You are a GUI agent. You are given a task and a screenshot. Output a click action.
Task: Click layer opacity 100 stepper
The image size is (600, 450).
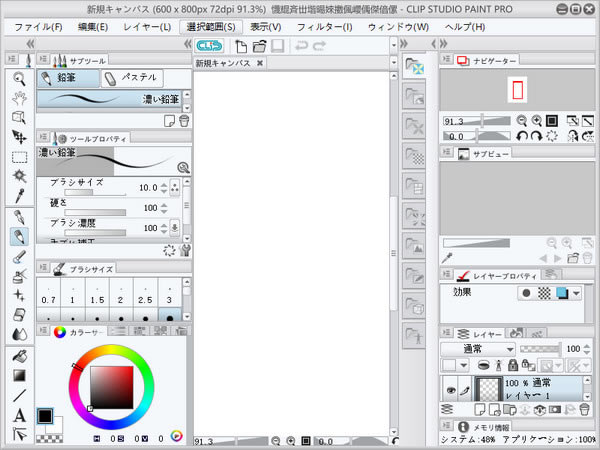[587, 349]
